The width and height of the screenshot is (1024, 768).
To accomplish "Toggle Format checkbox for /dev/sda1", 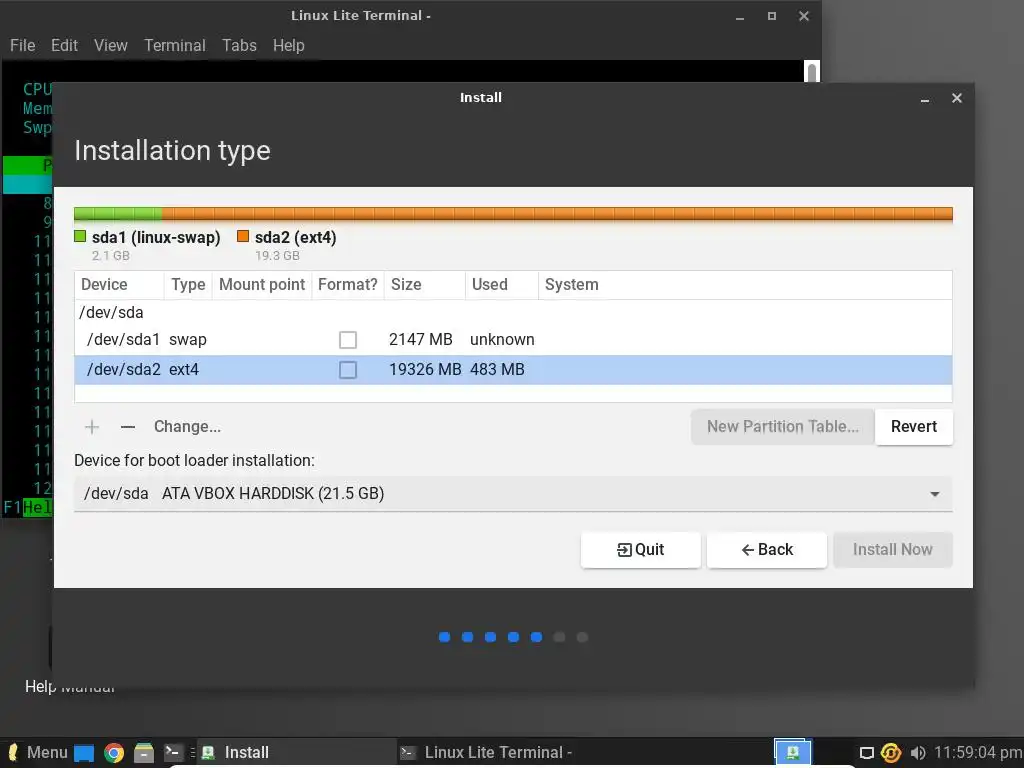I will [348, 340].
